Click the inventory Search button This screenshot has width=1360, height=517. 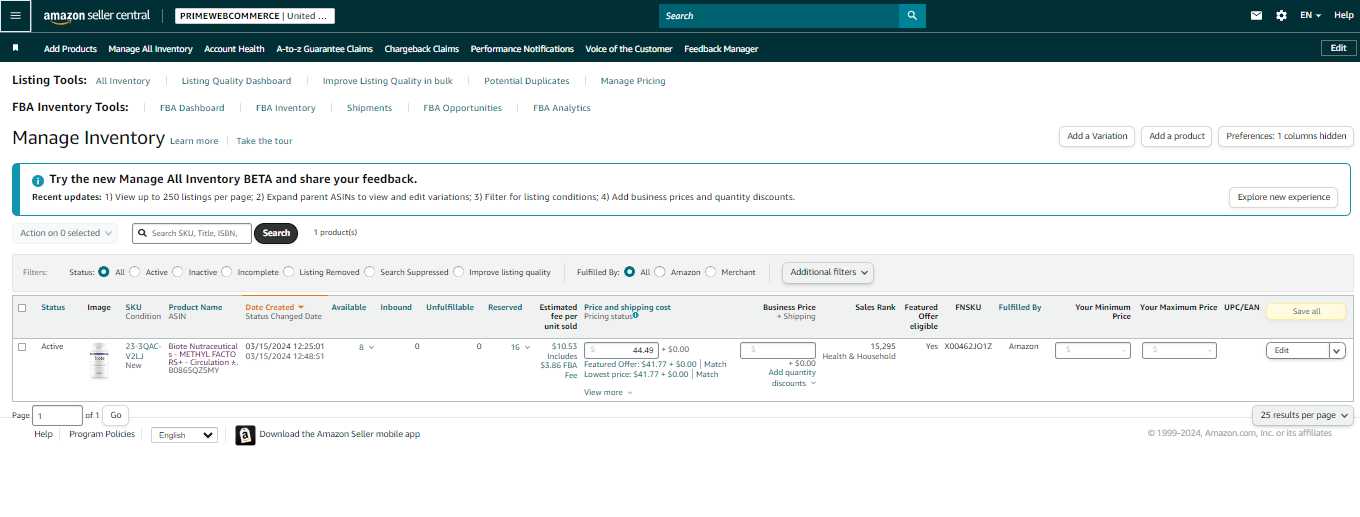(x=276, y=233)
